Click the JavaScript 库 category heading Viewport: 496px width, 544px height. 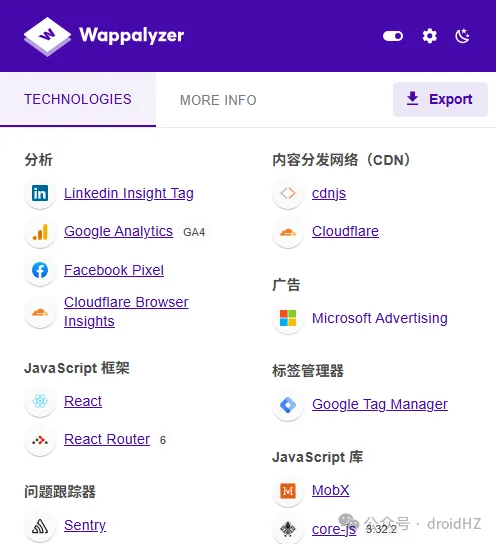[x=318, y=457]
